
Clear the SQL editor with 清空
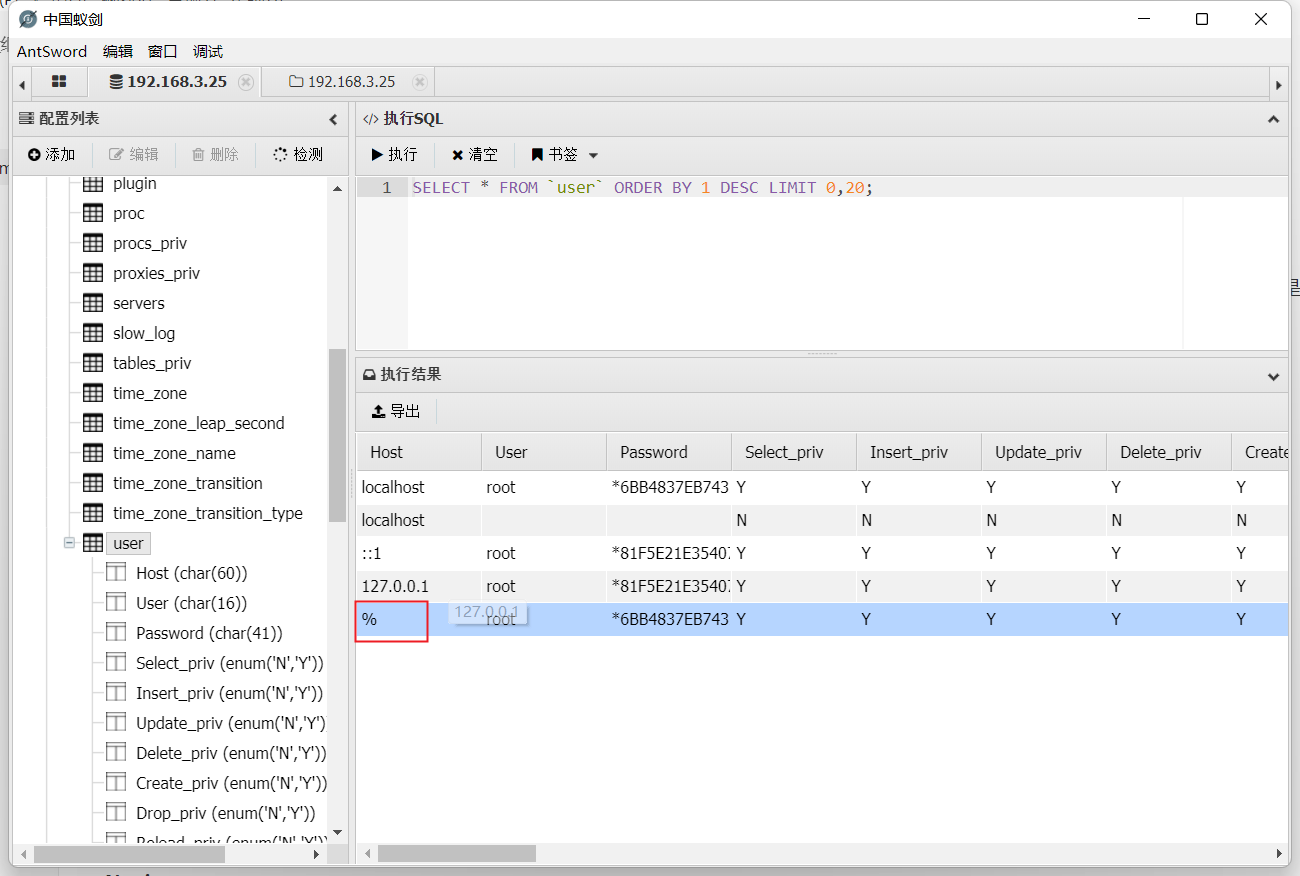[x=474, y=155]
